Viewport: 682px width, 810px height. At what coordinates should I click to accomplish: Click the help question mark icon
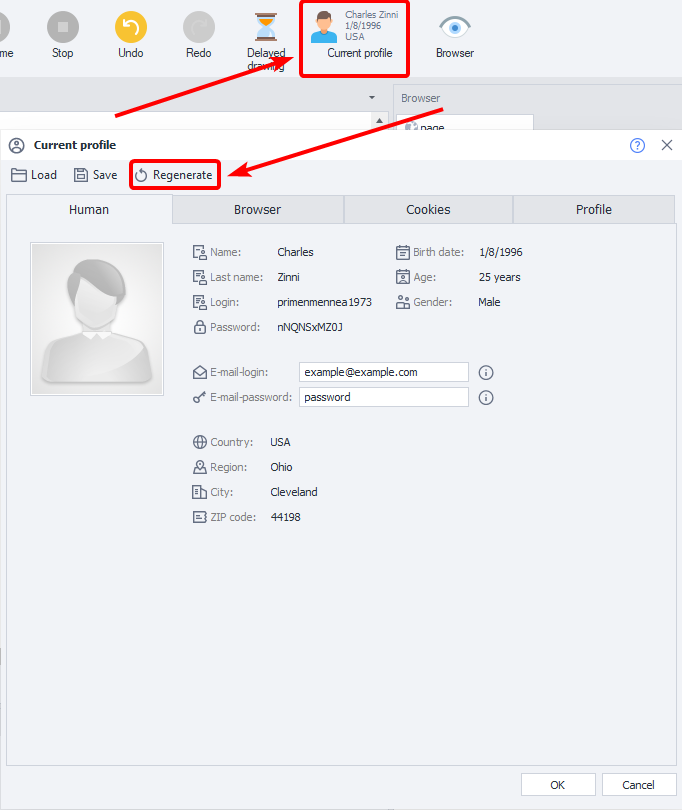[637, 145]
